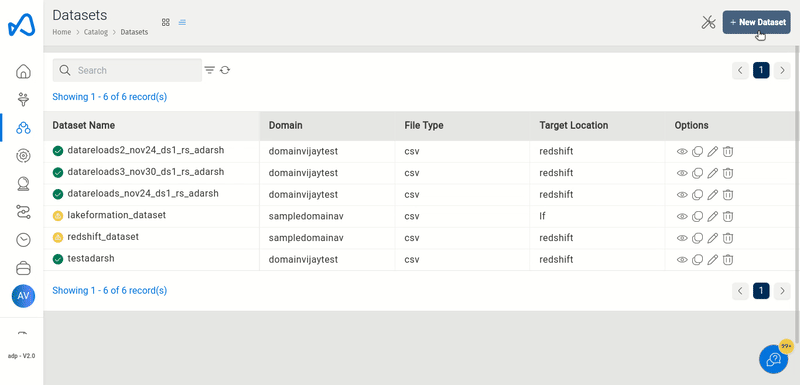800x385 pixels.
Task: Open the crystal globe icon in sidebar
Action: click(23, 184)
